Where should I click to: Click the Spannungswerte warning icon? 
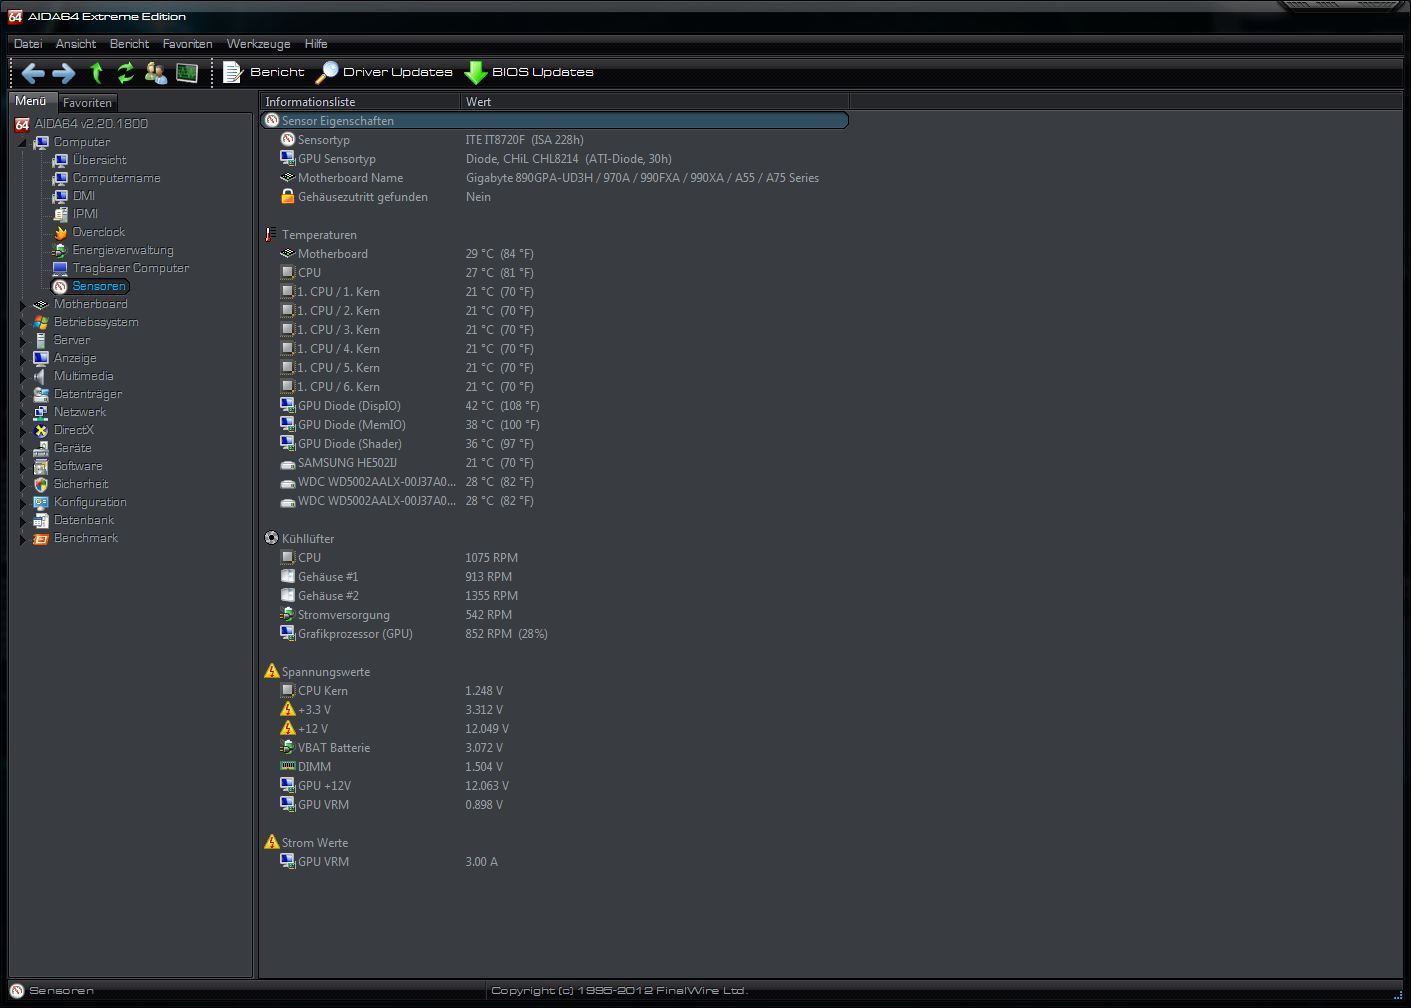[271, 671]
